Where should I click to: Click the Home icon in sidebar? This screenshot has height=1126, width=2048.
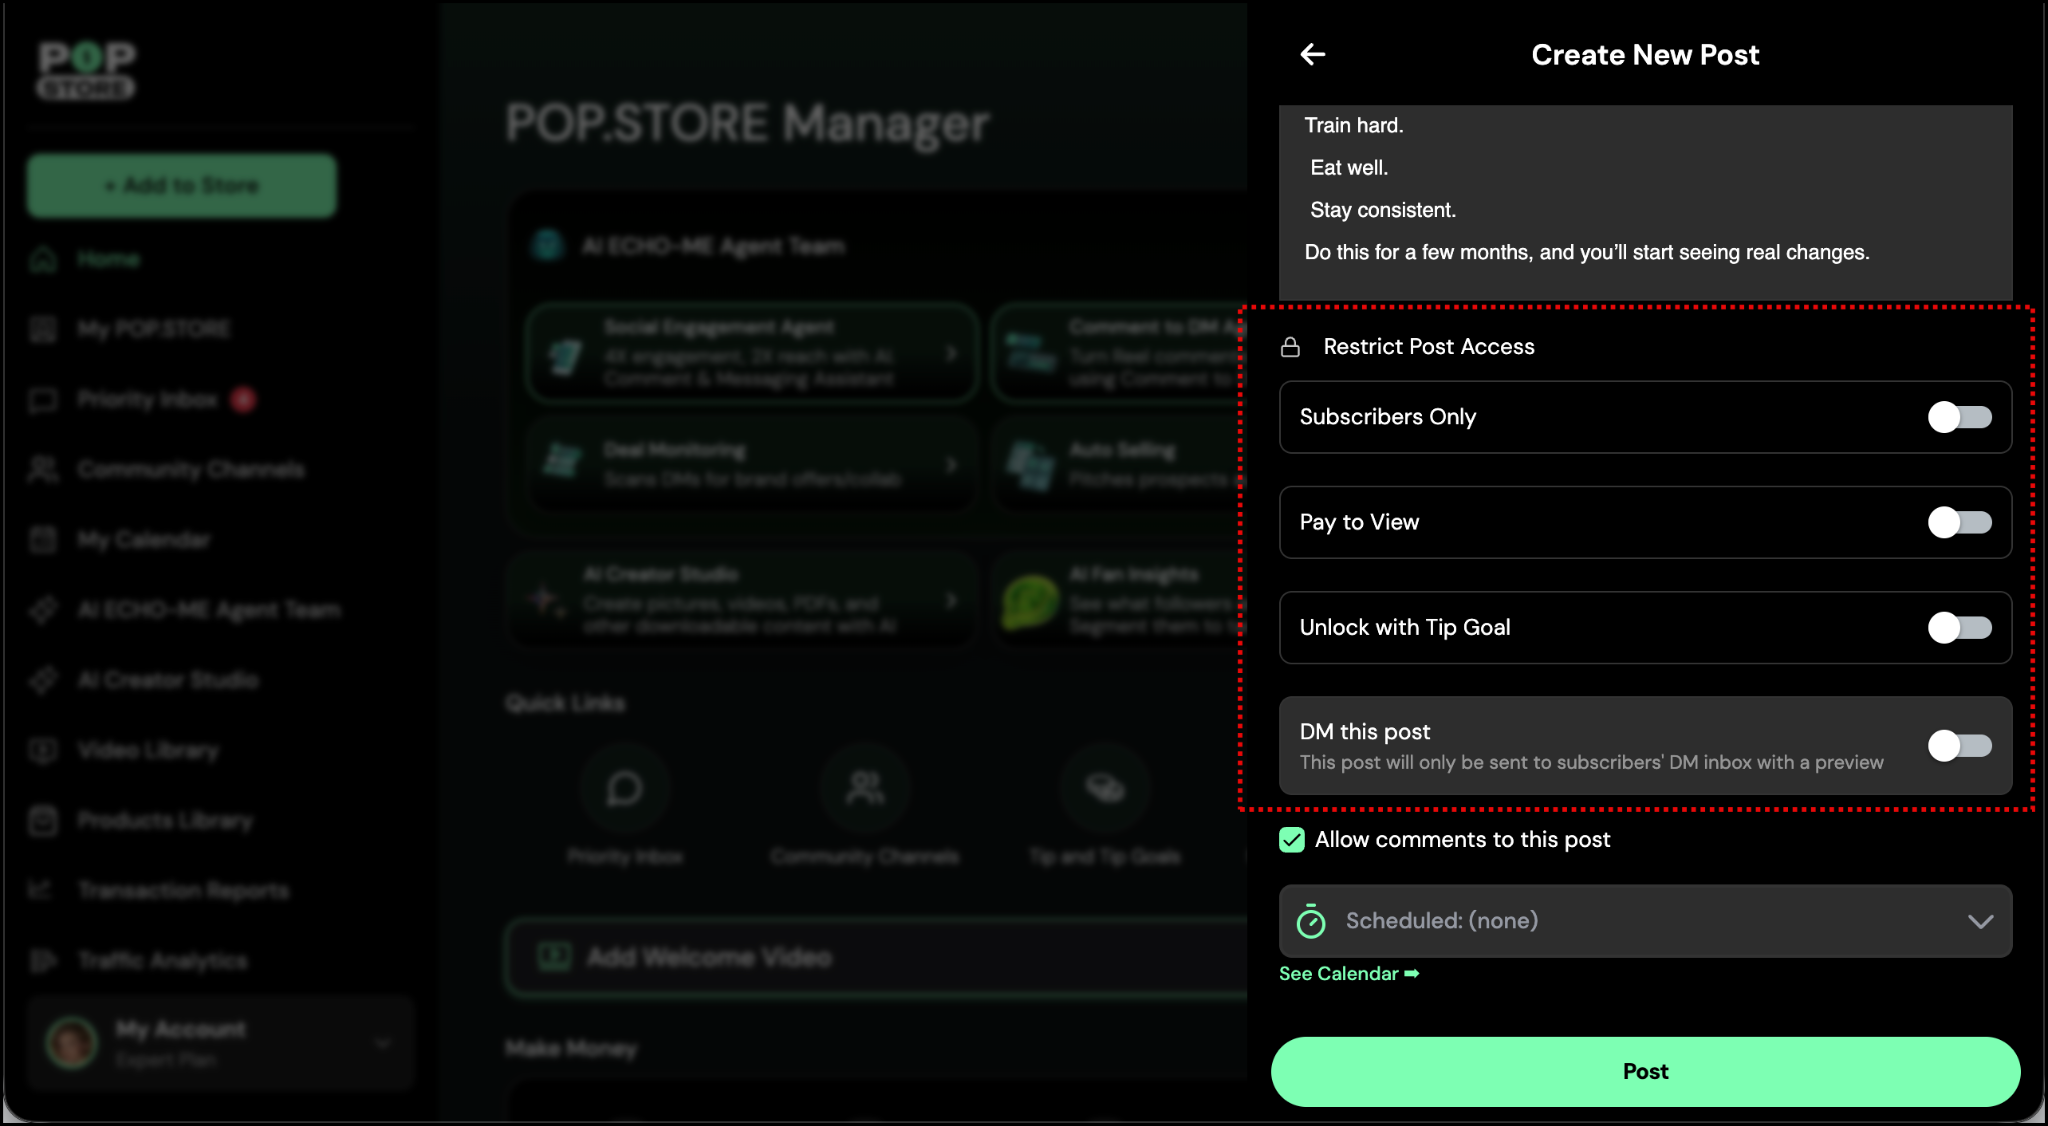point(43,259)
